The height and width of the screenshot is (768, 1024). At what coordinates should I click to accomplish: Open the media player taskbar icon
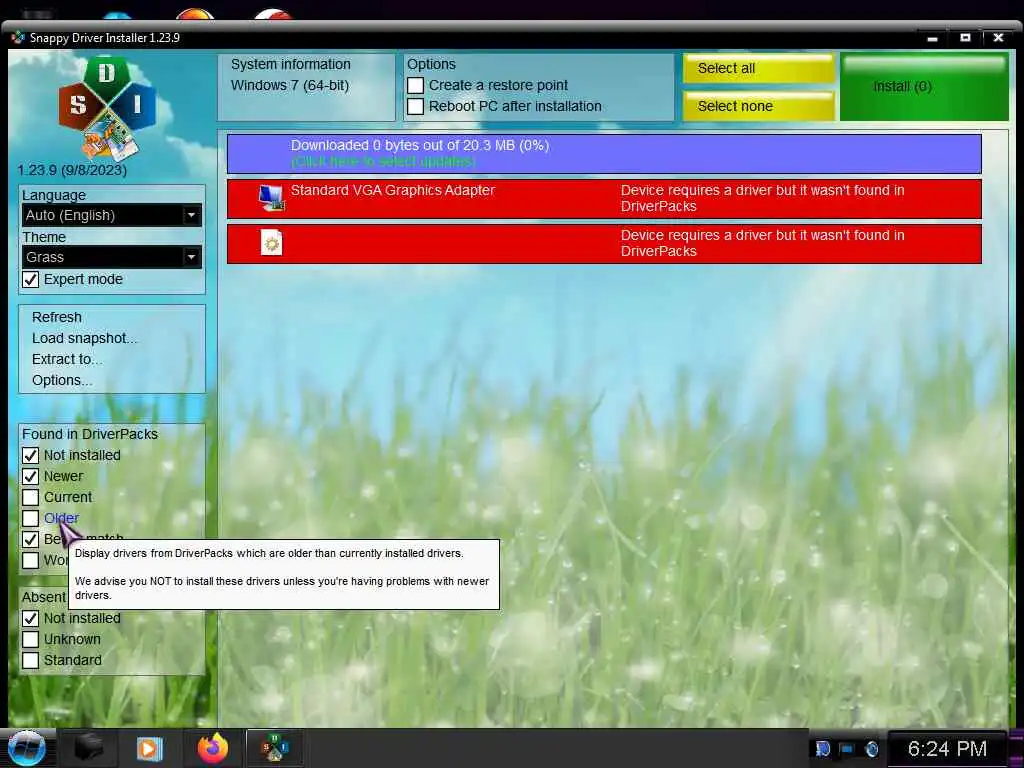pos(149,748)
